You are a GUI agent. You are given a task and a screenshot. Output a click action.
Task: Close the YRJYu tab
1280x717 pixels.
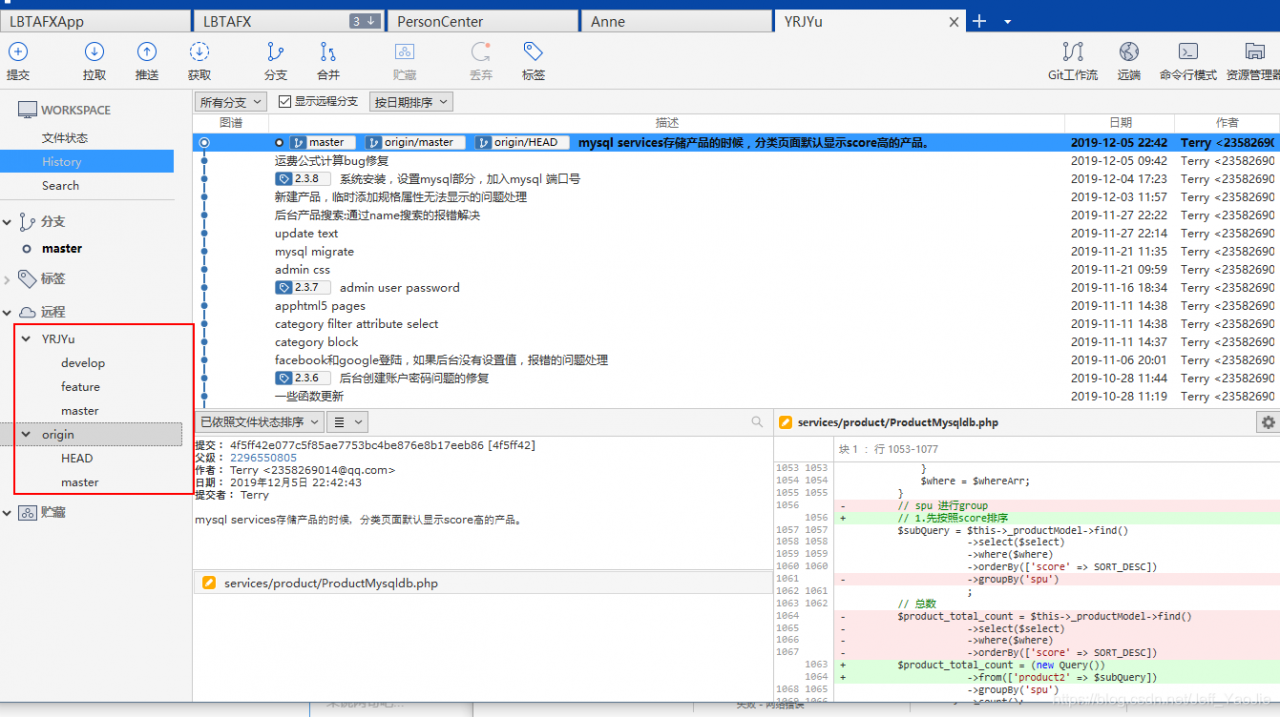point(954,21)
